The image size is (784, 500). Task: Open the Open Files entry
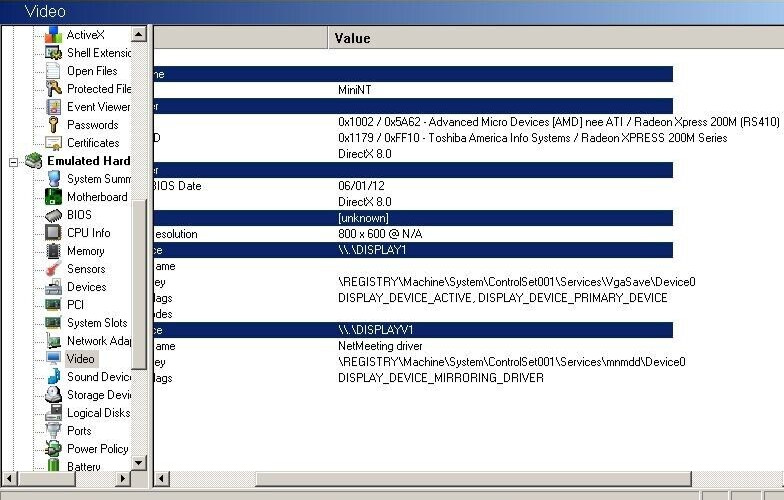(92, 70)
